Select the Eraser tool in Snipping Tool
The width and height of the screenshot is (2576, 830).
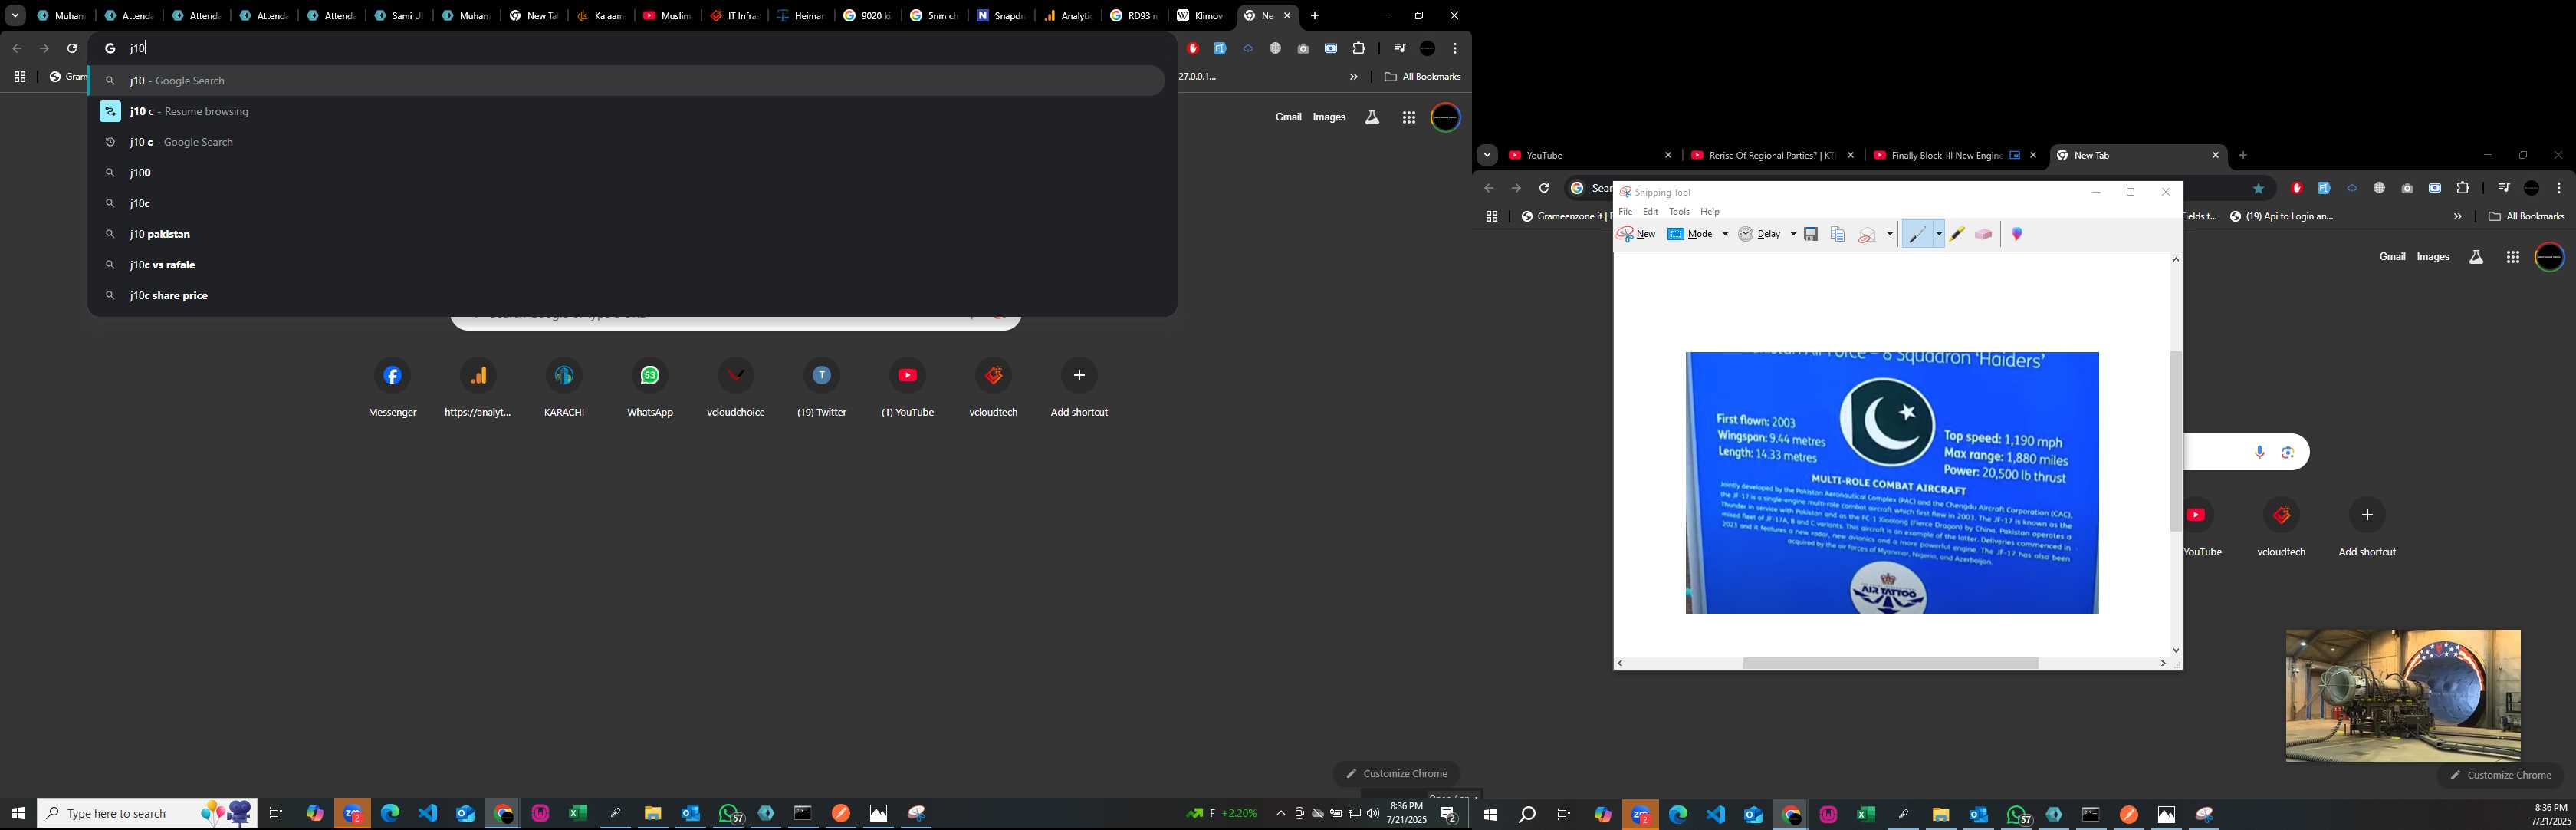coord(1984,234)
